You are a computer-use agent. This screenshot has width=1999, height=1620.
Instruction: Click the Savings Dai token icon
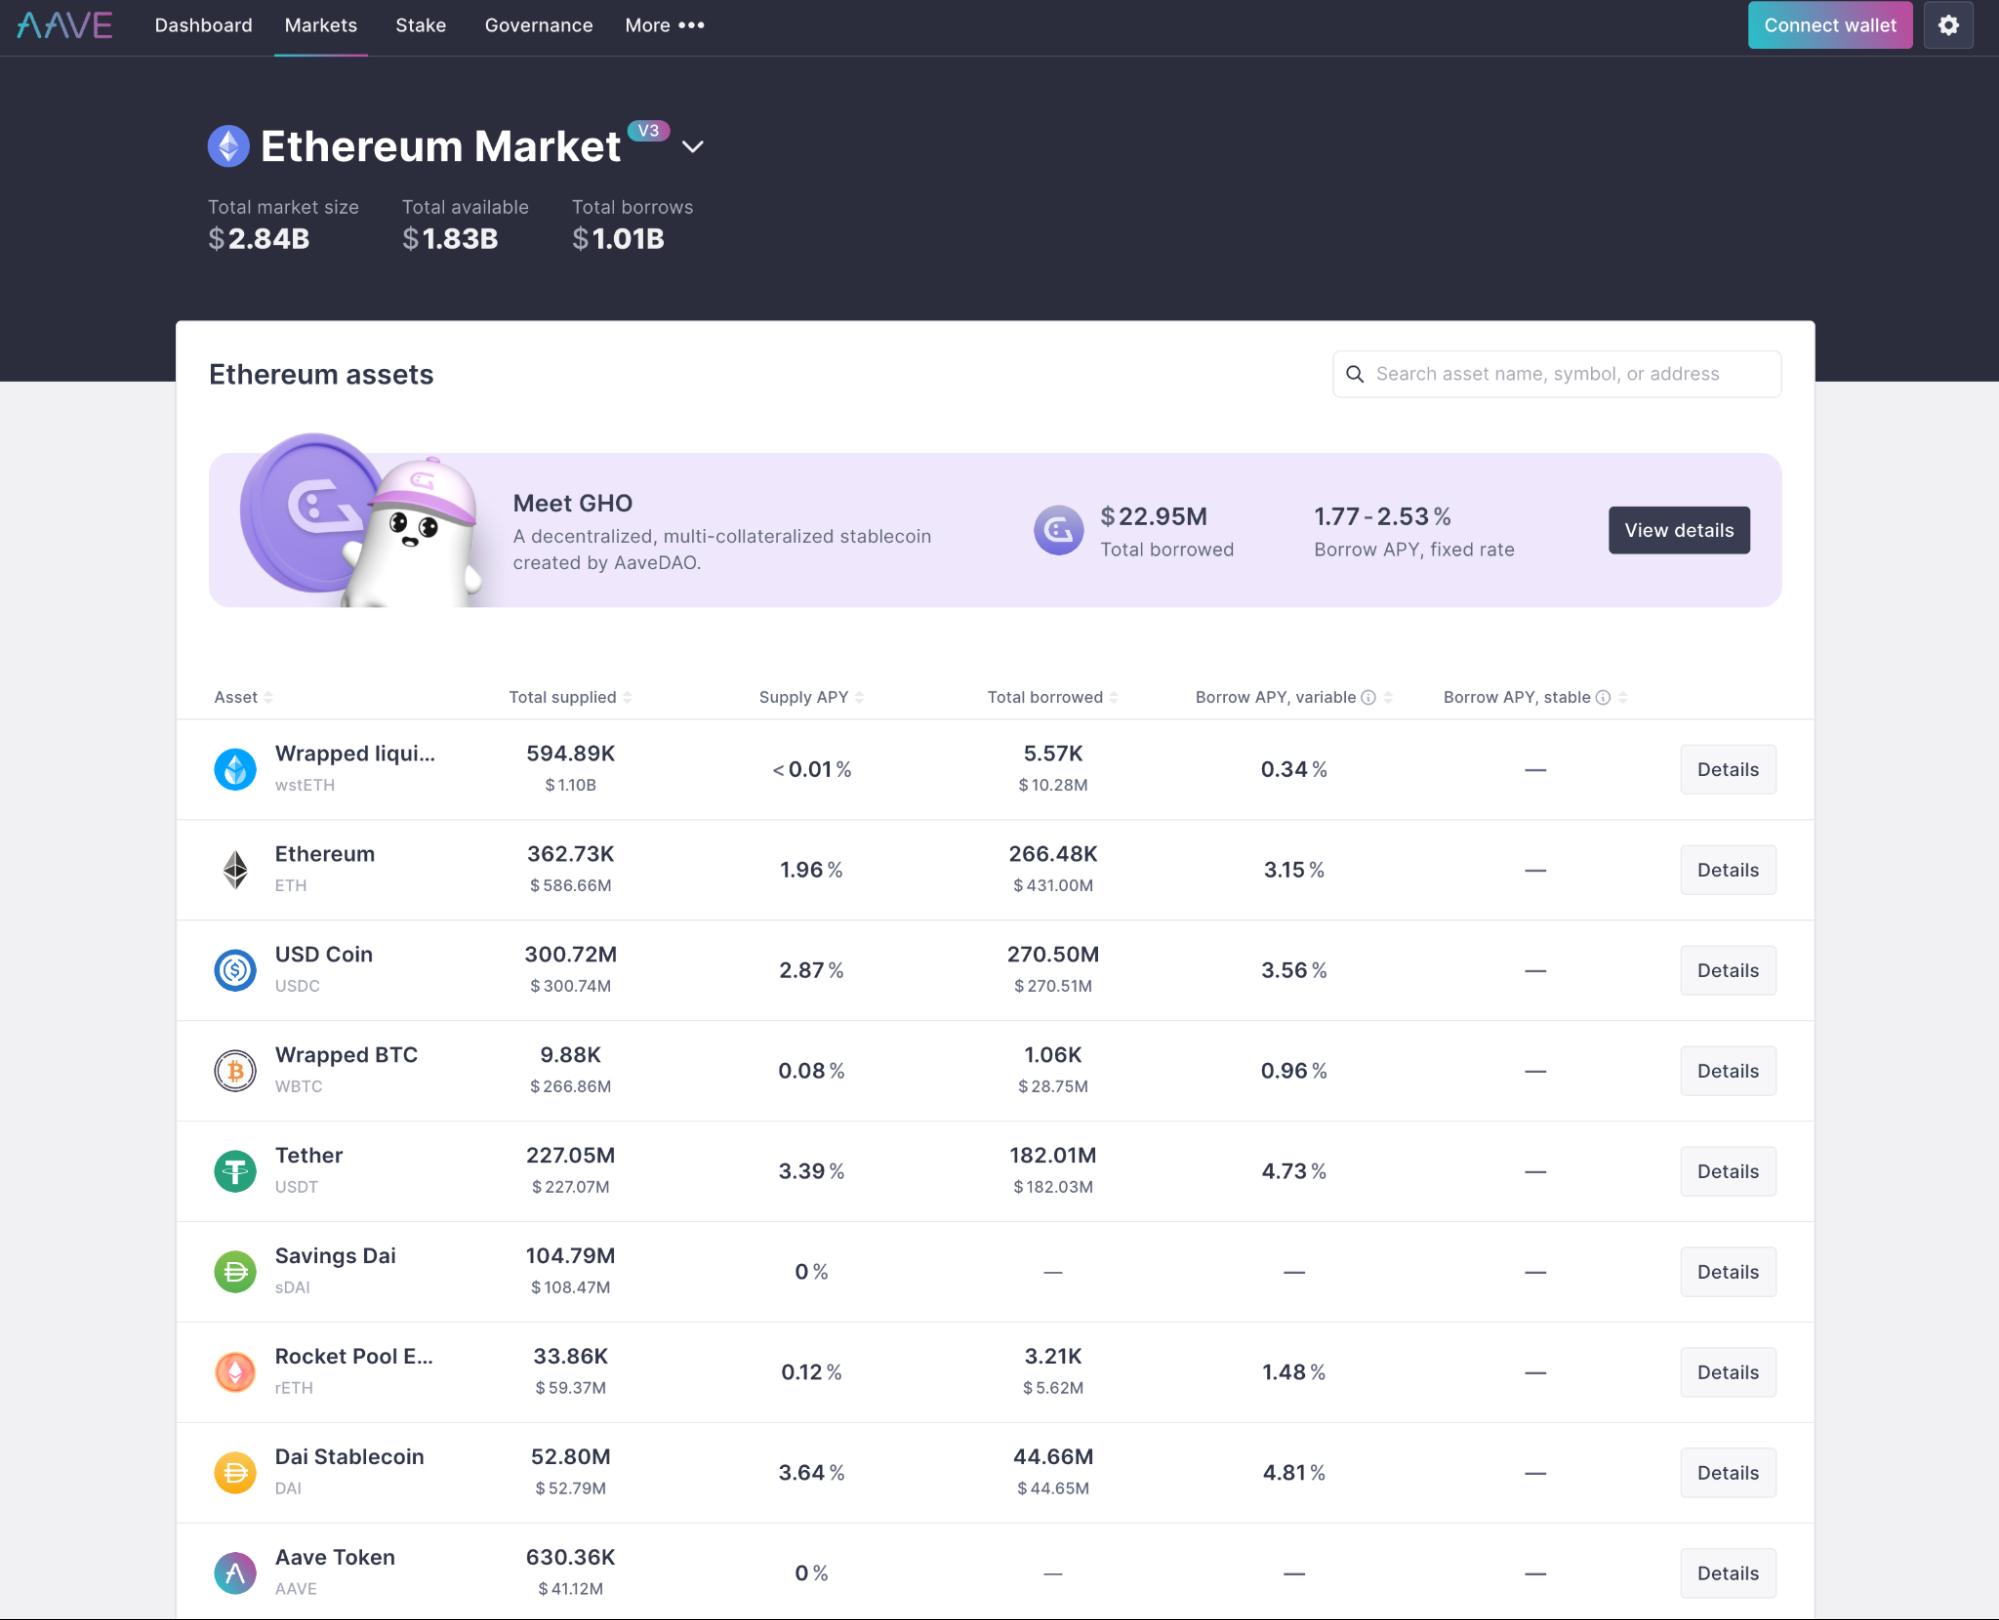(x=235, y=1272)
